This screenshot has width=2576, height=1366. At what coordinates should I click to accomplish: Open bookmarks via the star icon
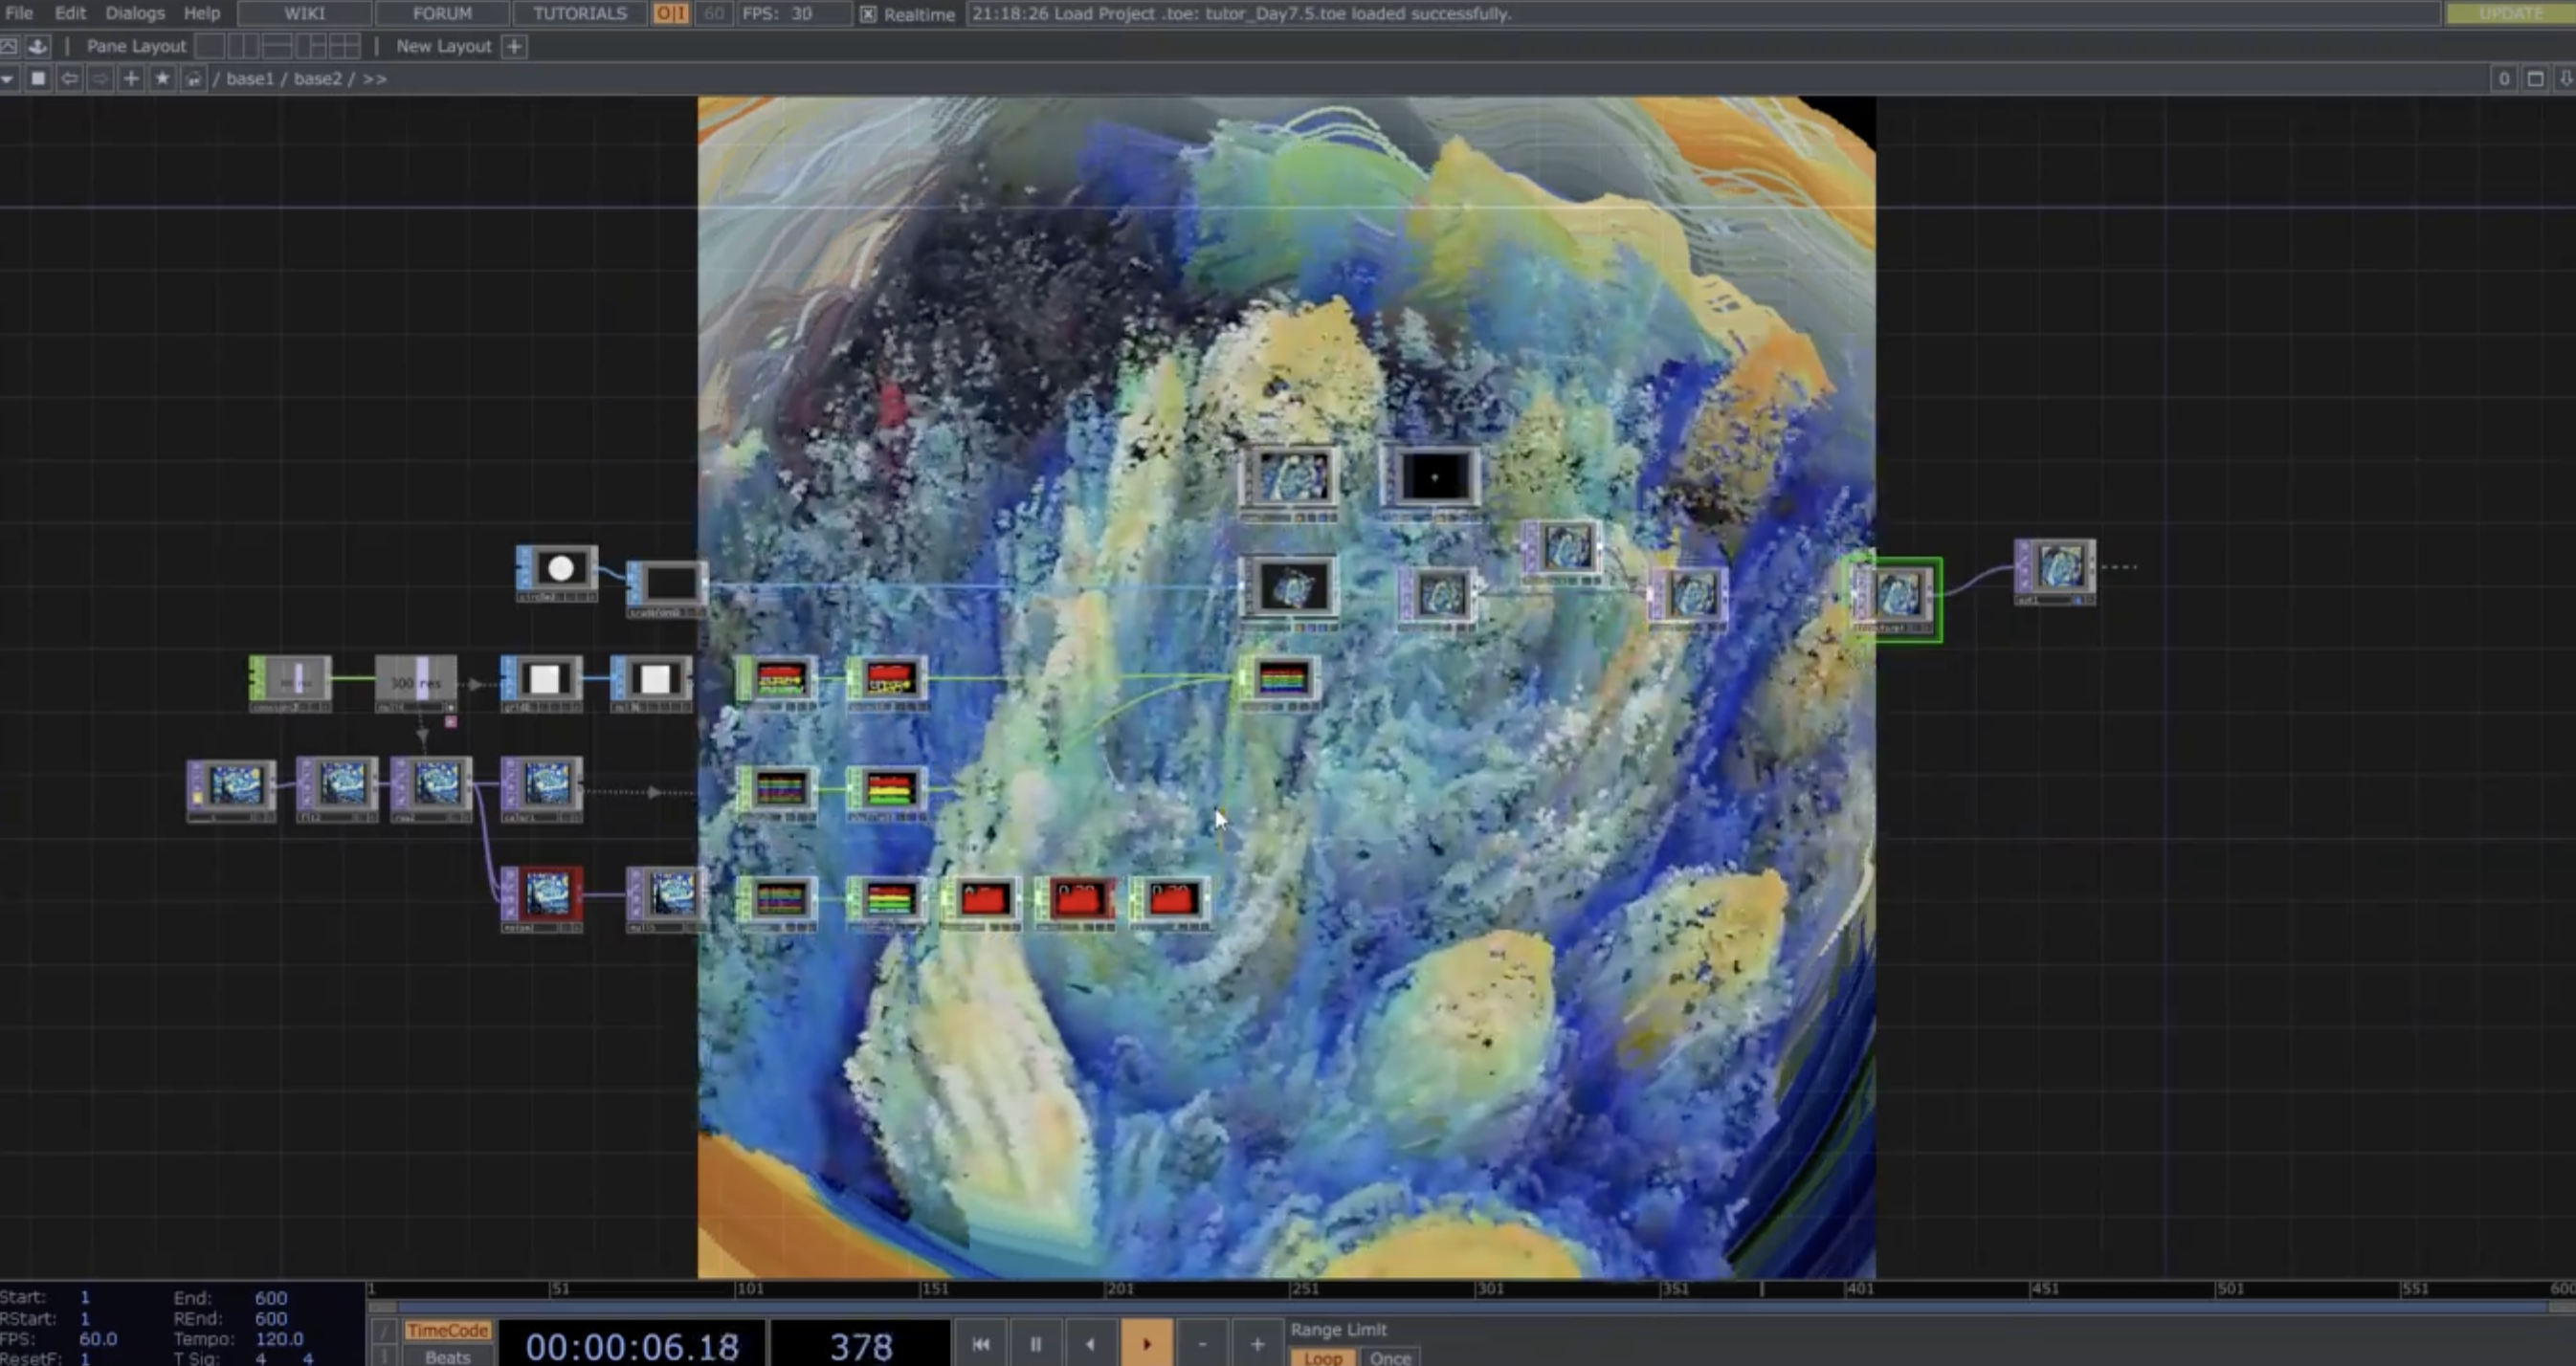162,78
